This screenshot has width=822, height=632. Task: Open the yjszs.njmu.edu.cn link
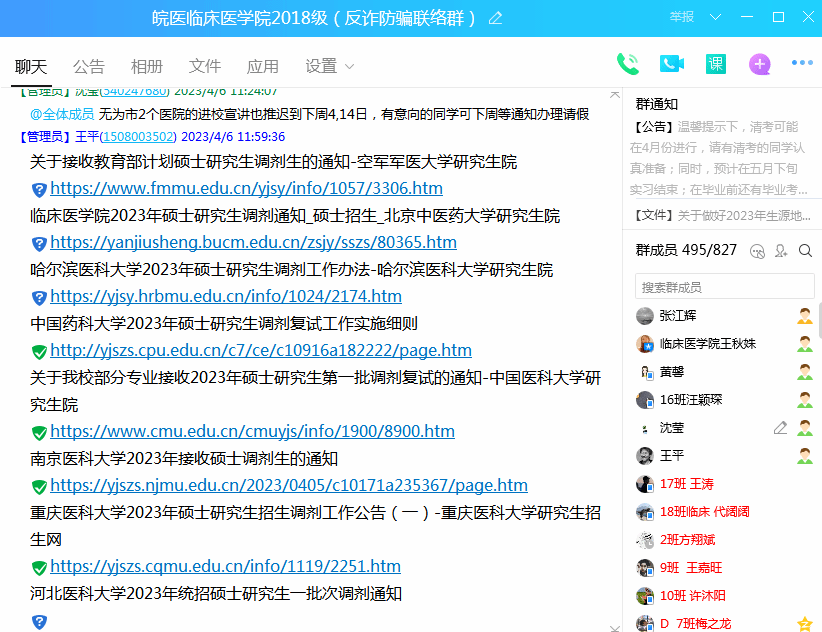tap(288, 485)
